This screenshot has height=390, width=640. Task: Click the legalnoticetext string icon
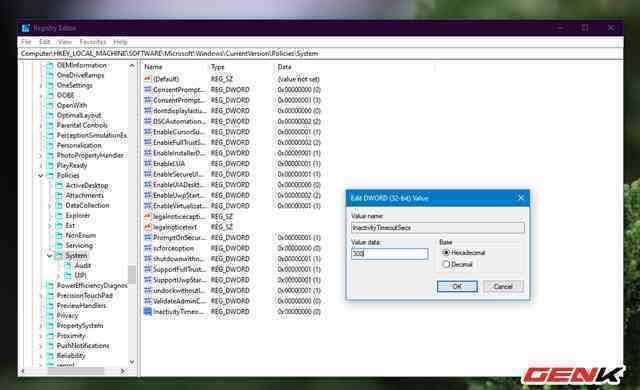[x=148, y=227]
